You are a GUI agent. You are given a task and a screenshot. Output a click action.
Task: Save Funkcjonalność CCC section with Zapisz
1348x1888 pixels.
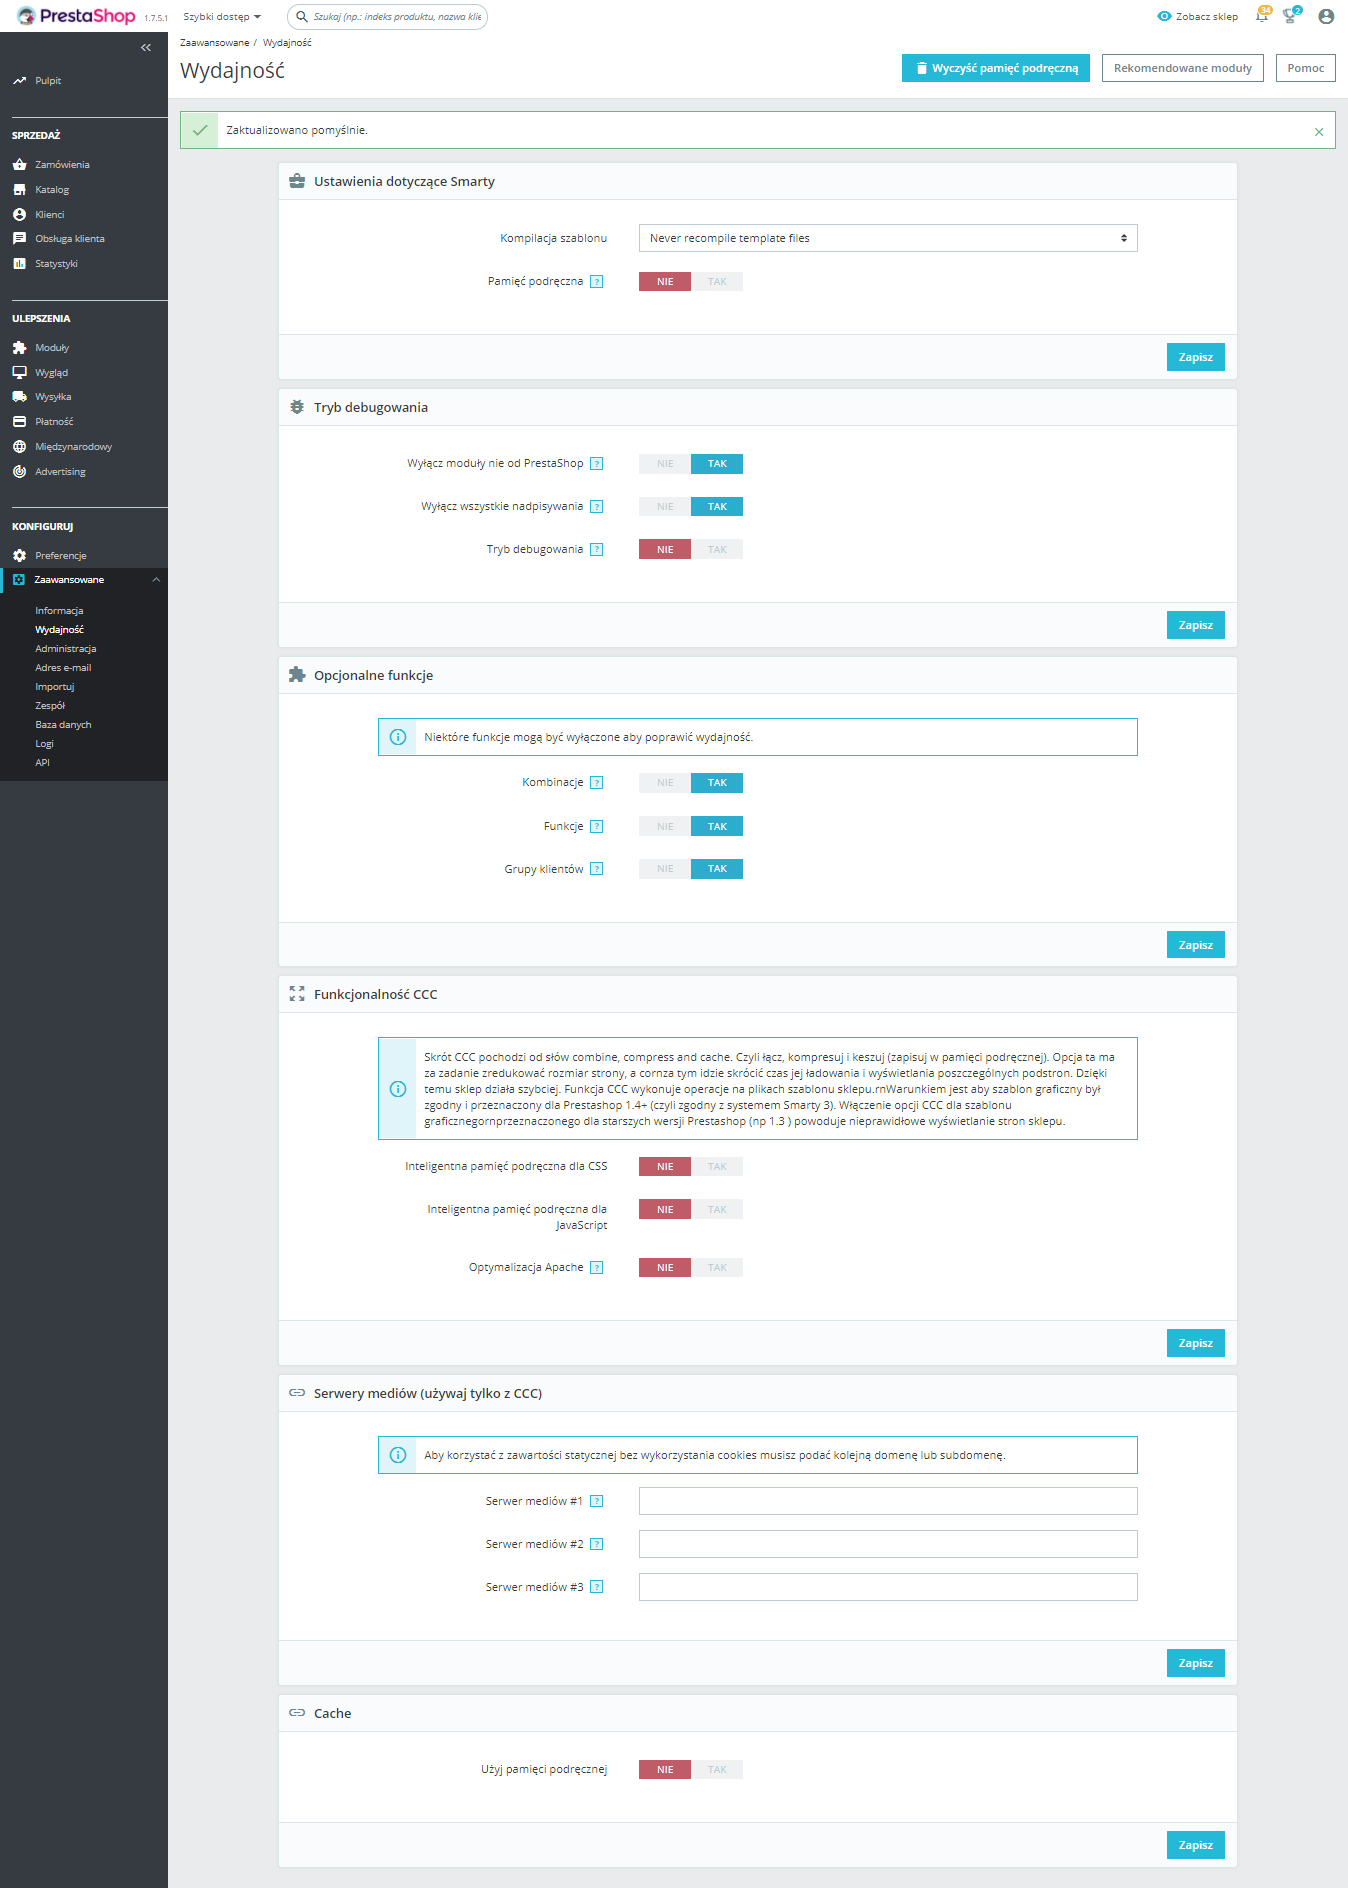click(x=1196, y=1343)
